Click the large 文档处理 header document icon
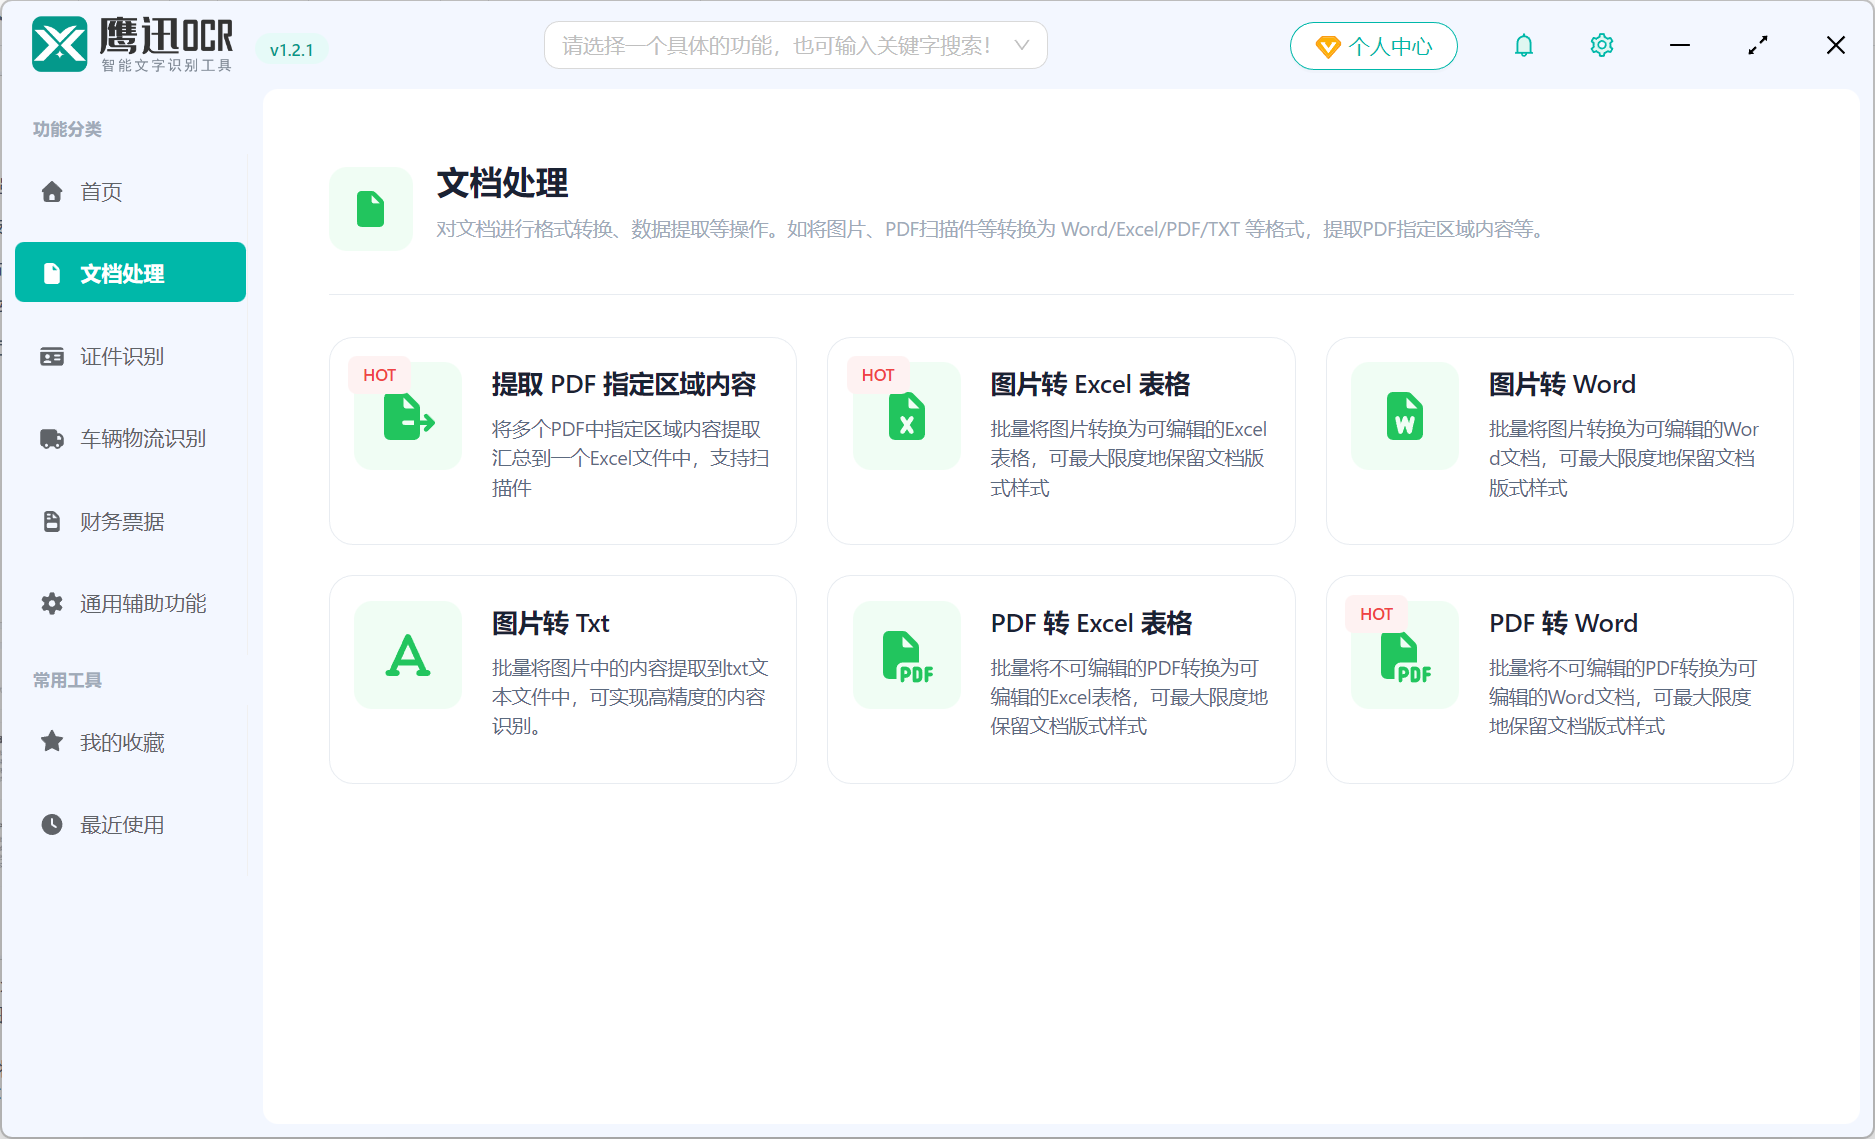 371,209
